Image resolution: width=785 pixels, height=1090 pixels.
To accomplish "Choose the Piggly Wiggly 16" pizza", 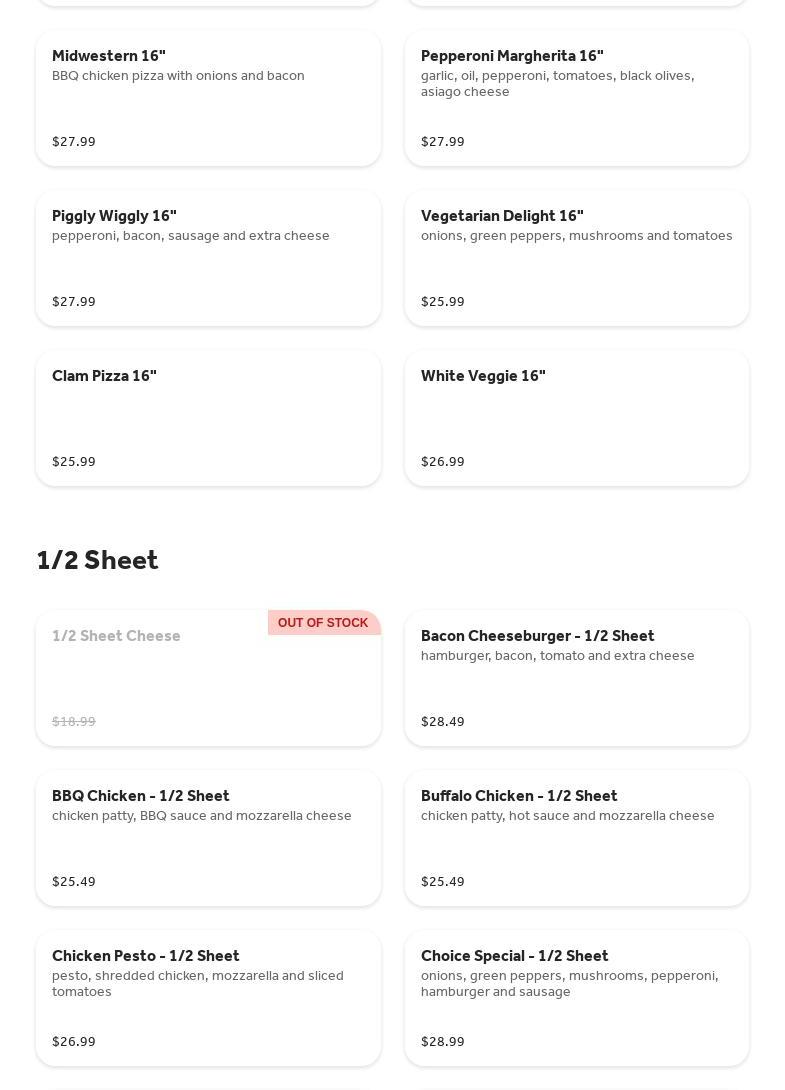I will pos(208,259).
